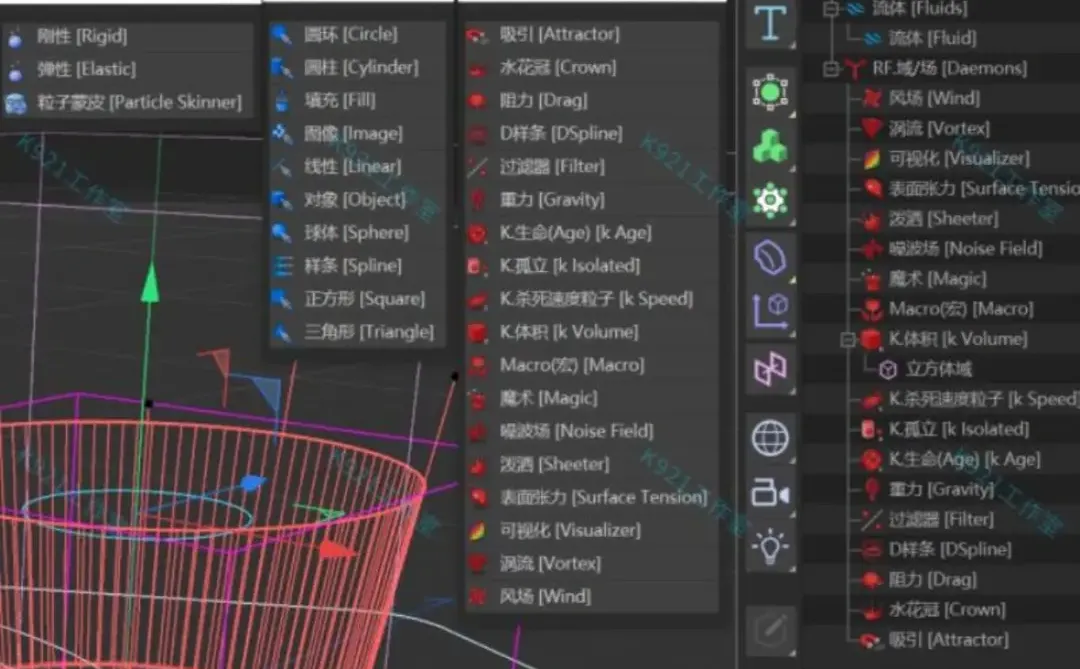
Task: Click the purple bent planes icon
Action: (770, 369)
